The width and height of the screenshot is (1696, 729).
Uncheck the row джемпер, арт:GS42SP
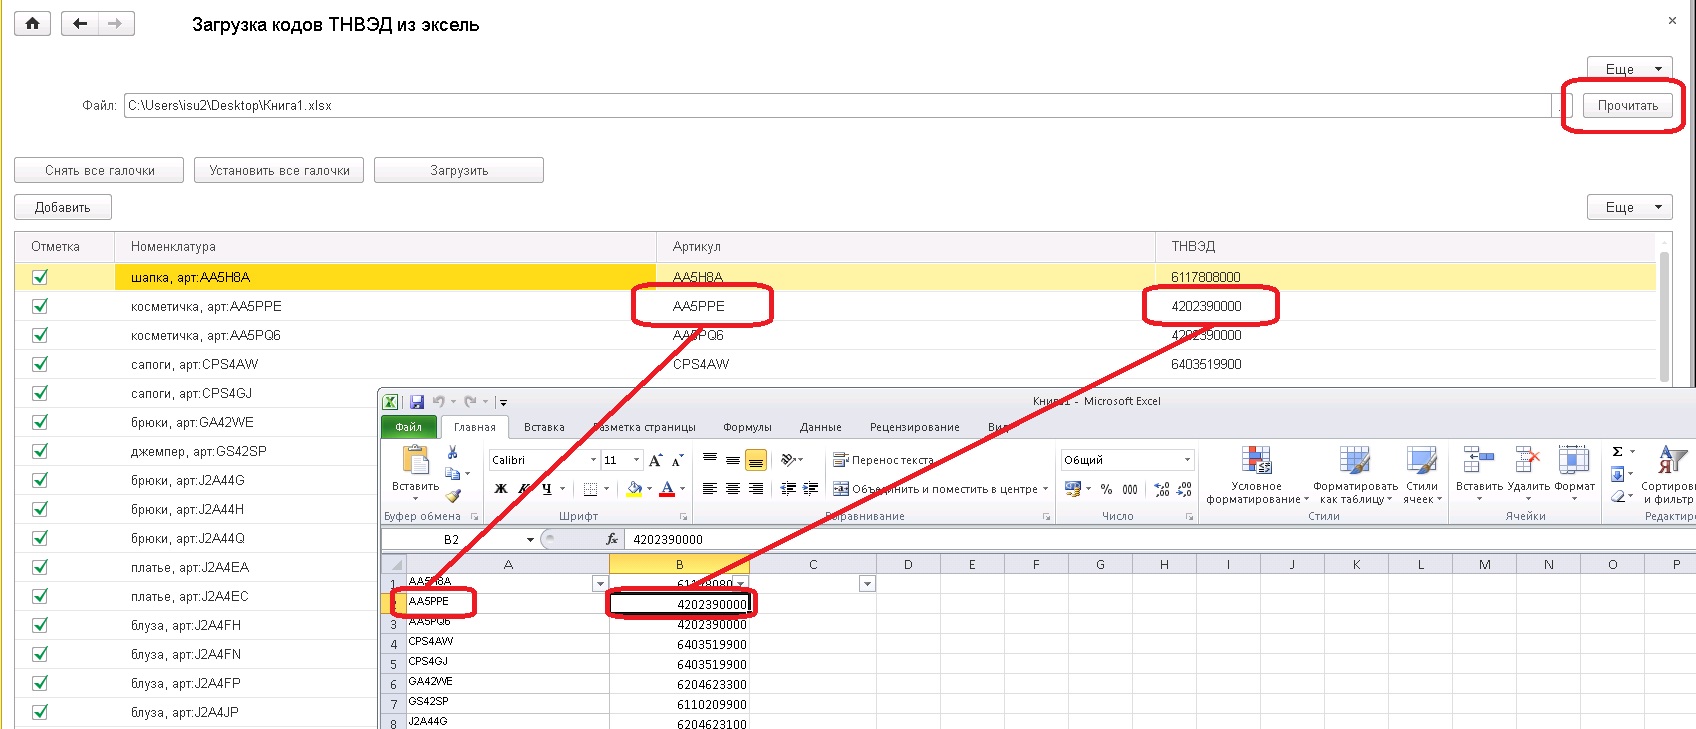point(40,451)
